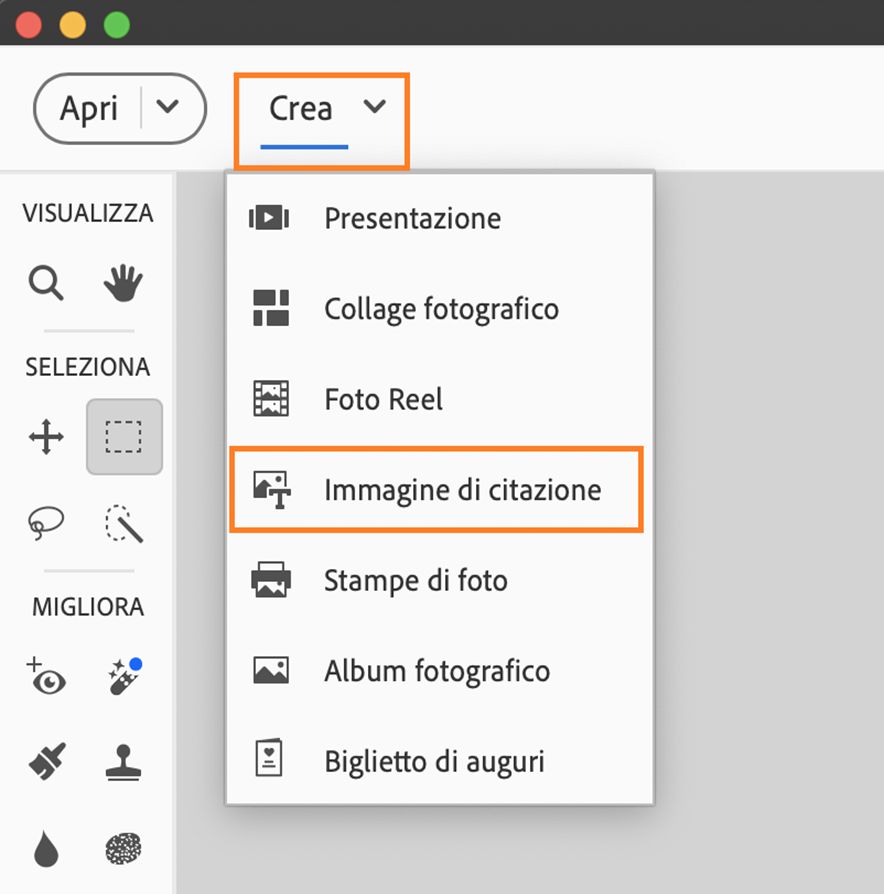Select the Lasso tool
Screen dimensions: 884x894
coord(46,521)
